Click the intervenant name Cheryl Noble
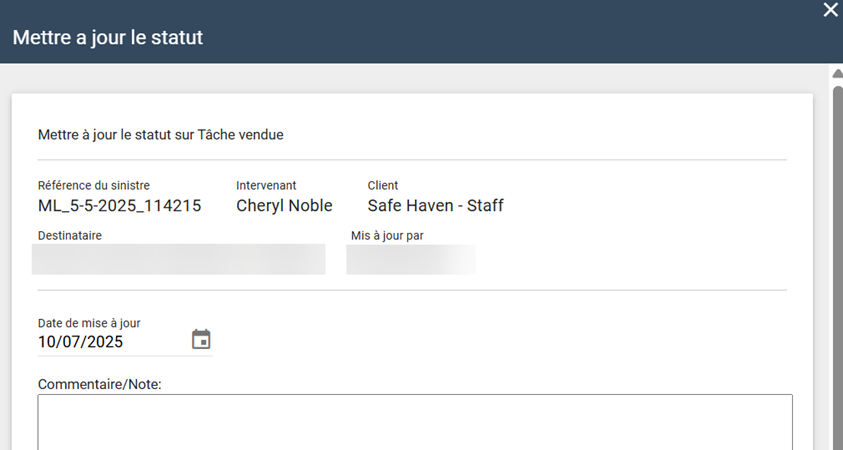This screenshot has height=450, width=843. click(284, 206)
